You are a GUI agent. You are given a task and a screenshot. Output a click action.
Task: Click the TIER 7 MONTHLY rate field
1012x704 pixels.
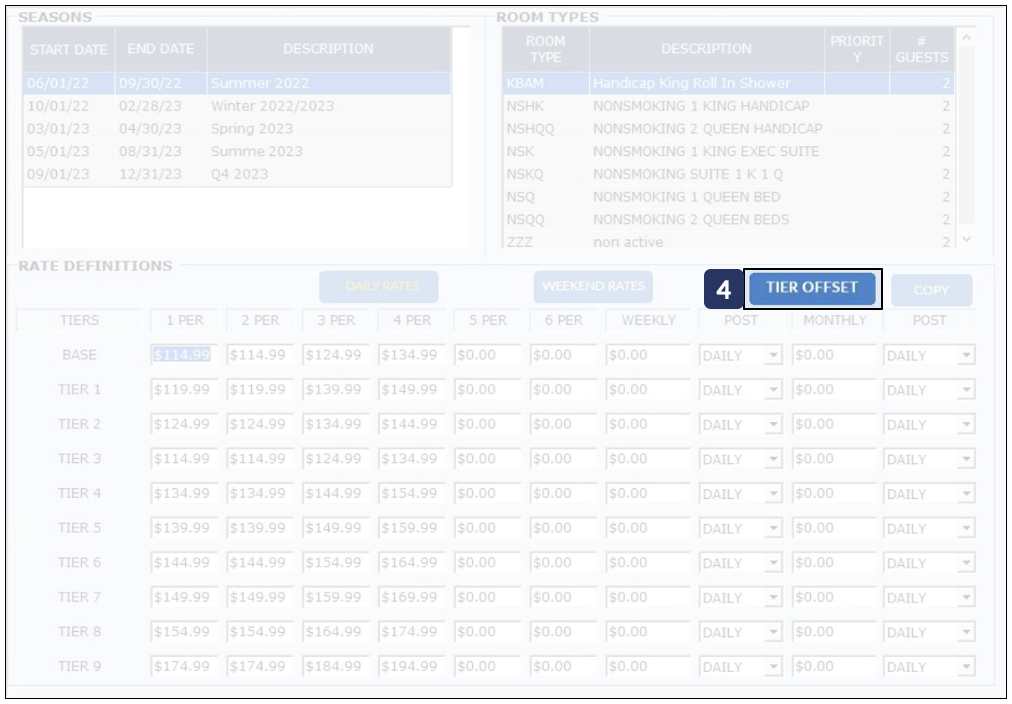pos(834,598)
